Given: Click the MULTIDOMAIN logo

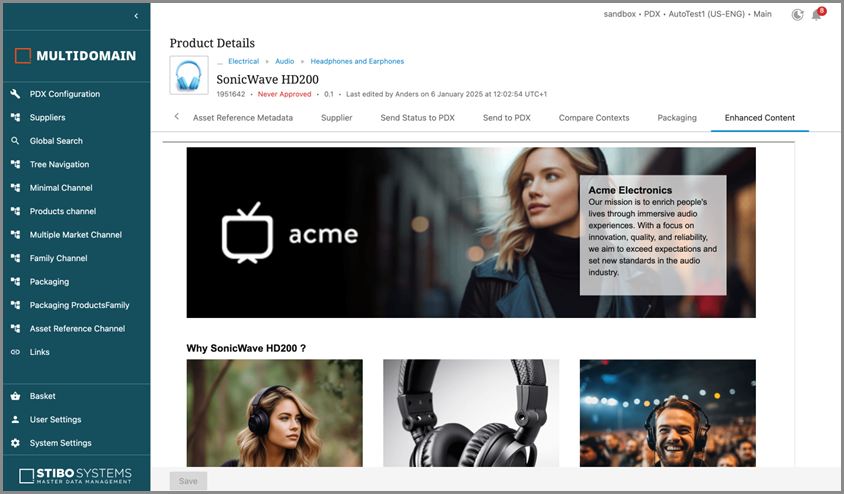Looking at the screenshot, I should pos(75,55).
